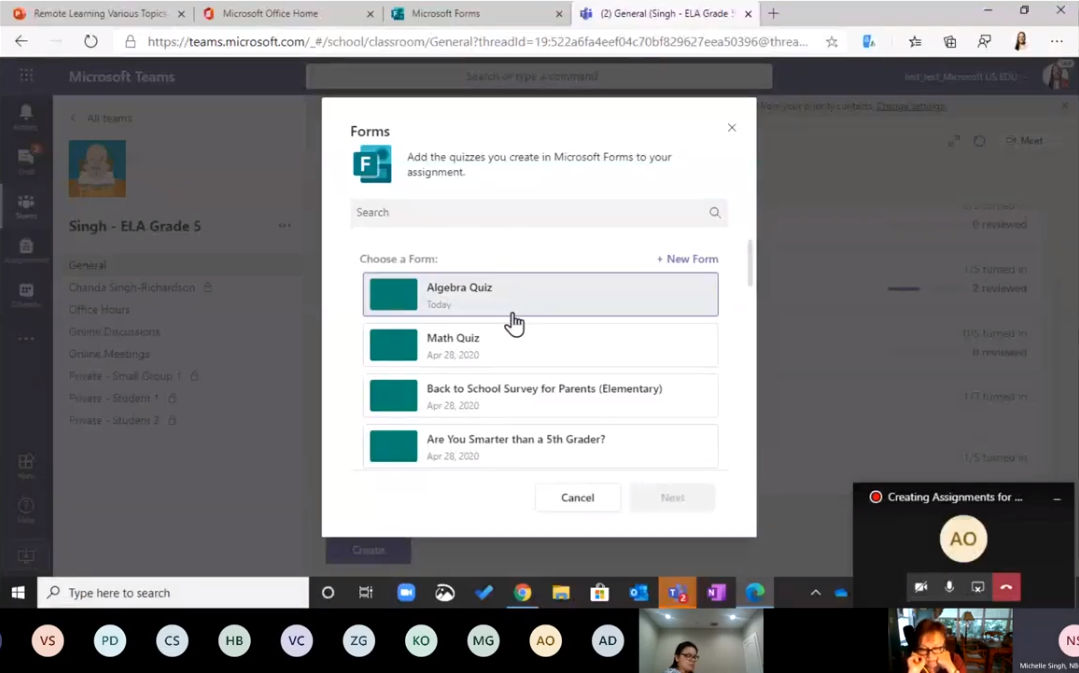This screenshot has height=673, width=1079.
Task: Go back in the browser
Action: (x=21, y=41)
